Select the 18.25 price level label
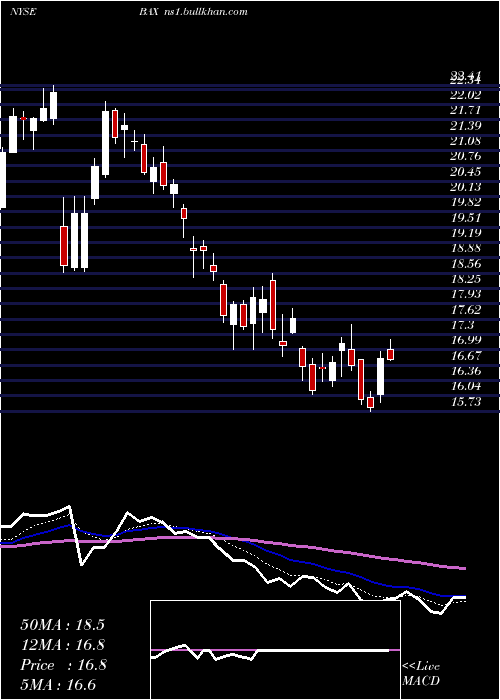500x700 pixels. tap(465, 279)
